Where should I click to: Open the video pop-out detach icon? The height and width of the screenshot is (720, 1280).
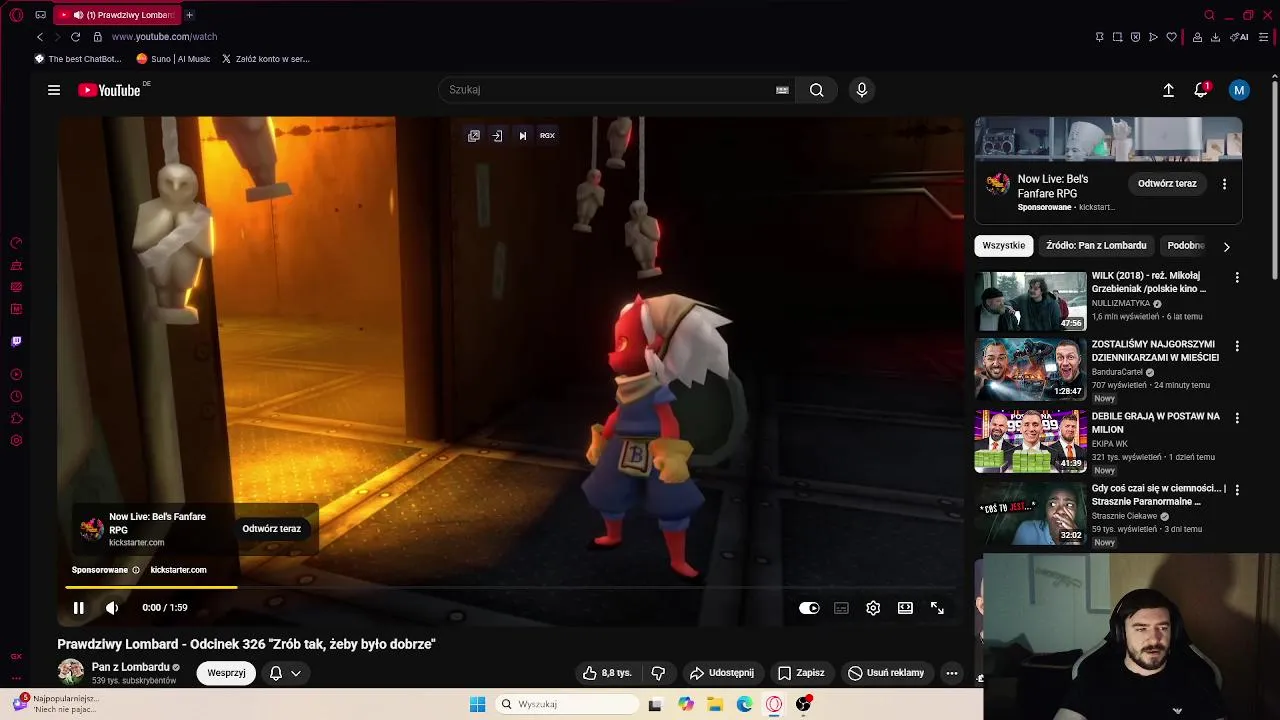click(x=474, y=136)
